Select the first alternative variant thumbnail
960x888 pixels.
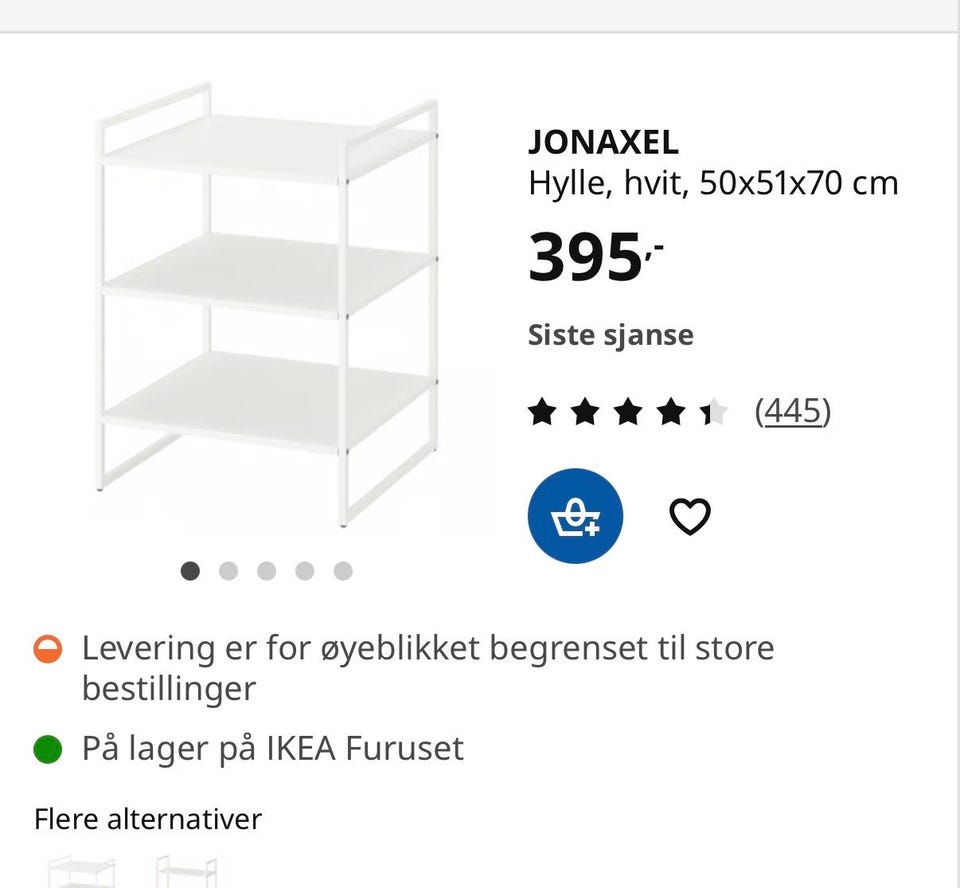(82, 871)
